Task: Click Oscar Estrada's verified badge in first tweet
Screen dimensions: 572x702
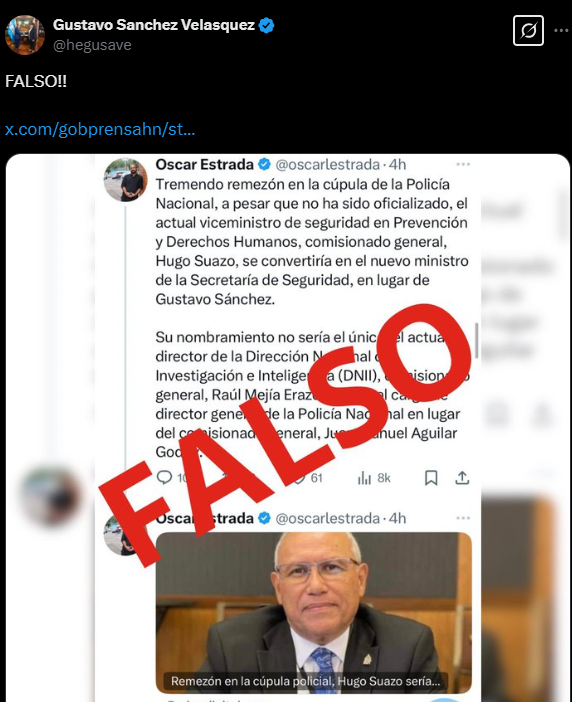Action: pos(265,164)
